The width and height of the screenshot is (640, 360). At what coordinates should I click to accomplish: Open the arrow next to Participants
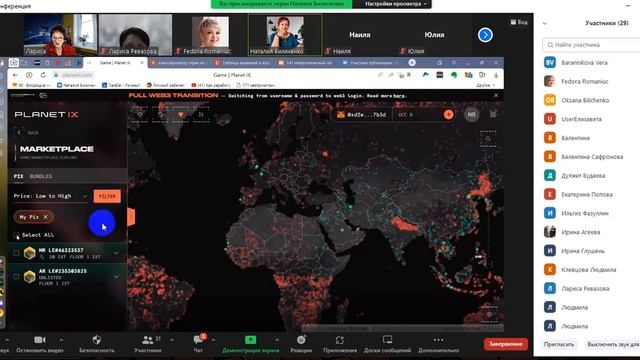click(172, 339)
